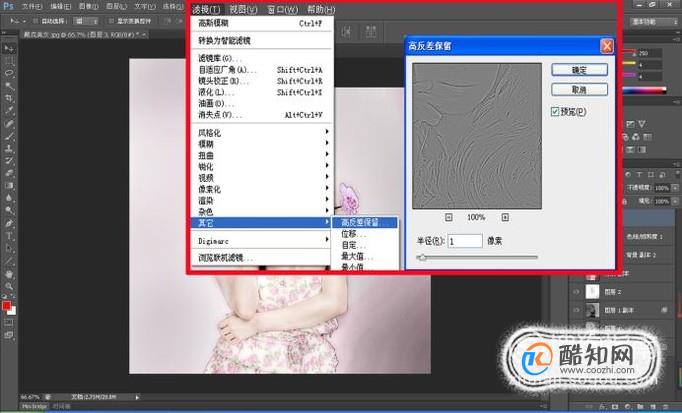Zoom out preview with minus button
Screen dimensions: 682x413
tap(448, 217)
